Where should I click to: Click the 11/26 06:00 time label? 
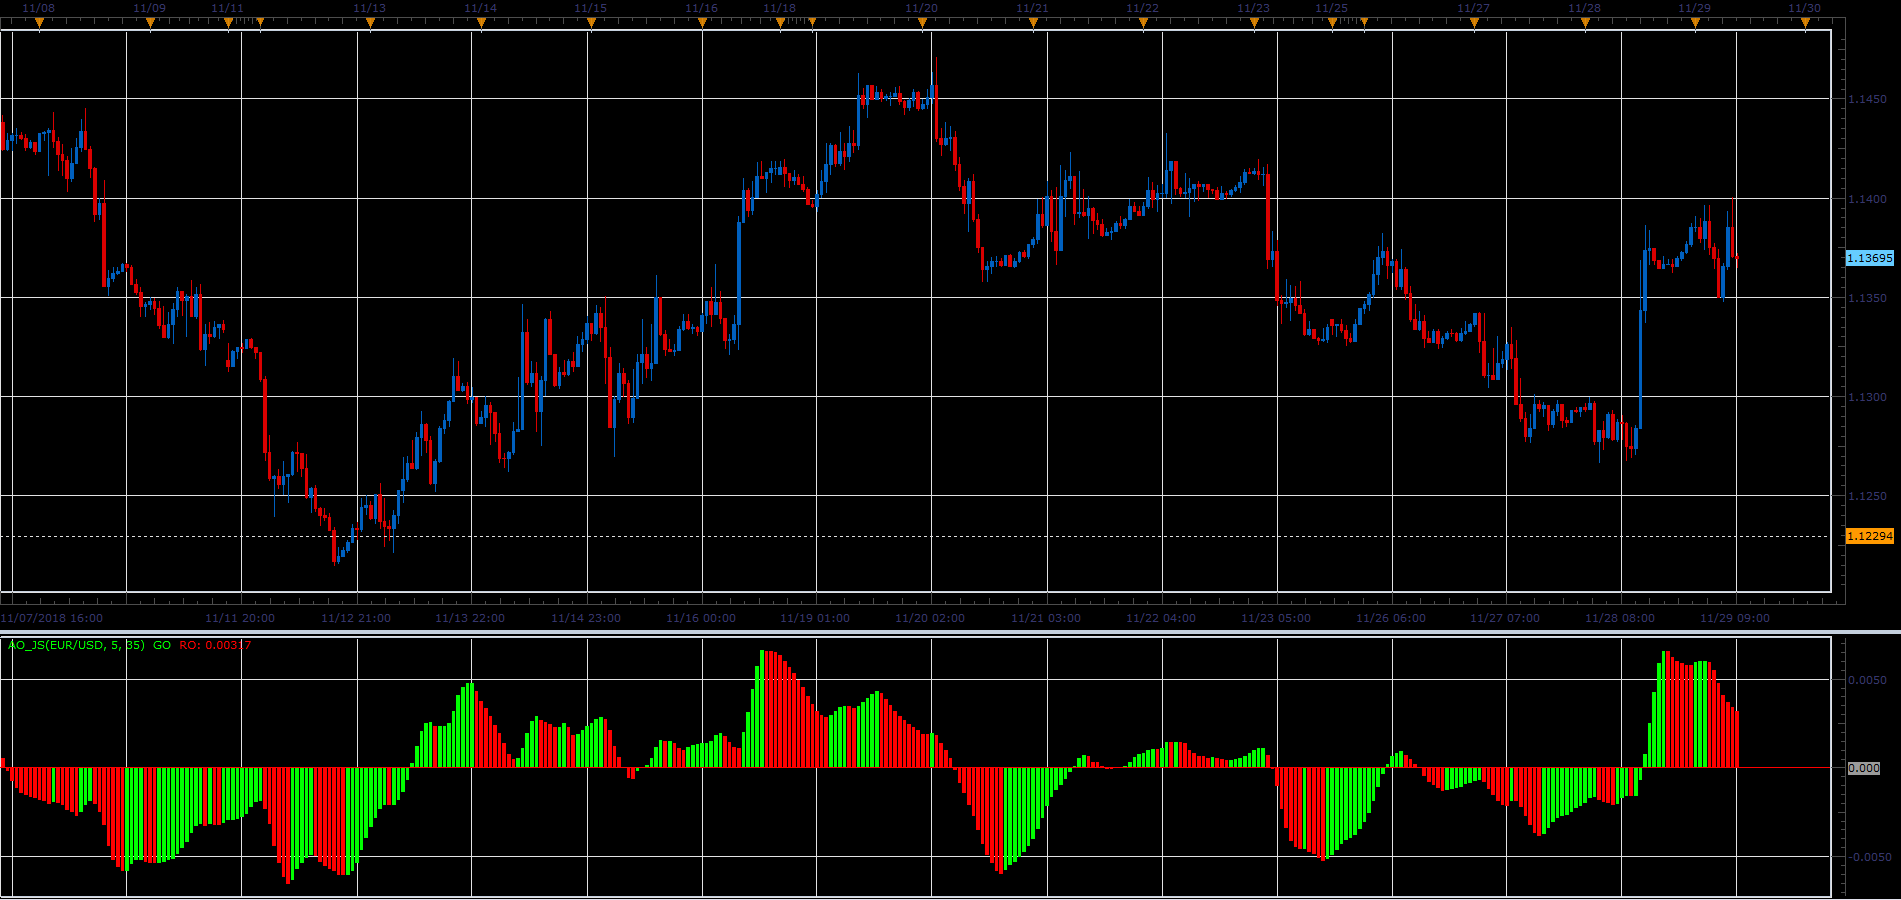pyautogui.click(x=1391, y=618)
